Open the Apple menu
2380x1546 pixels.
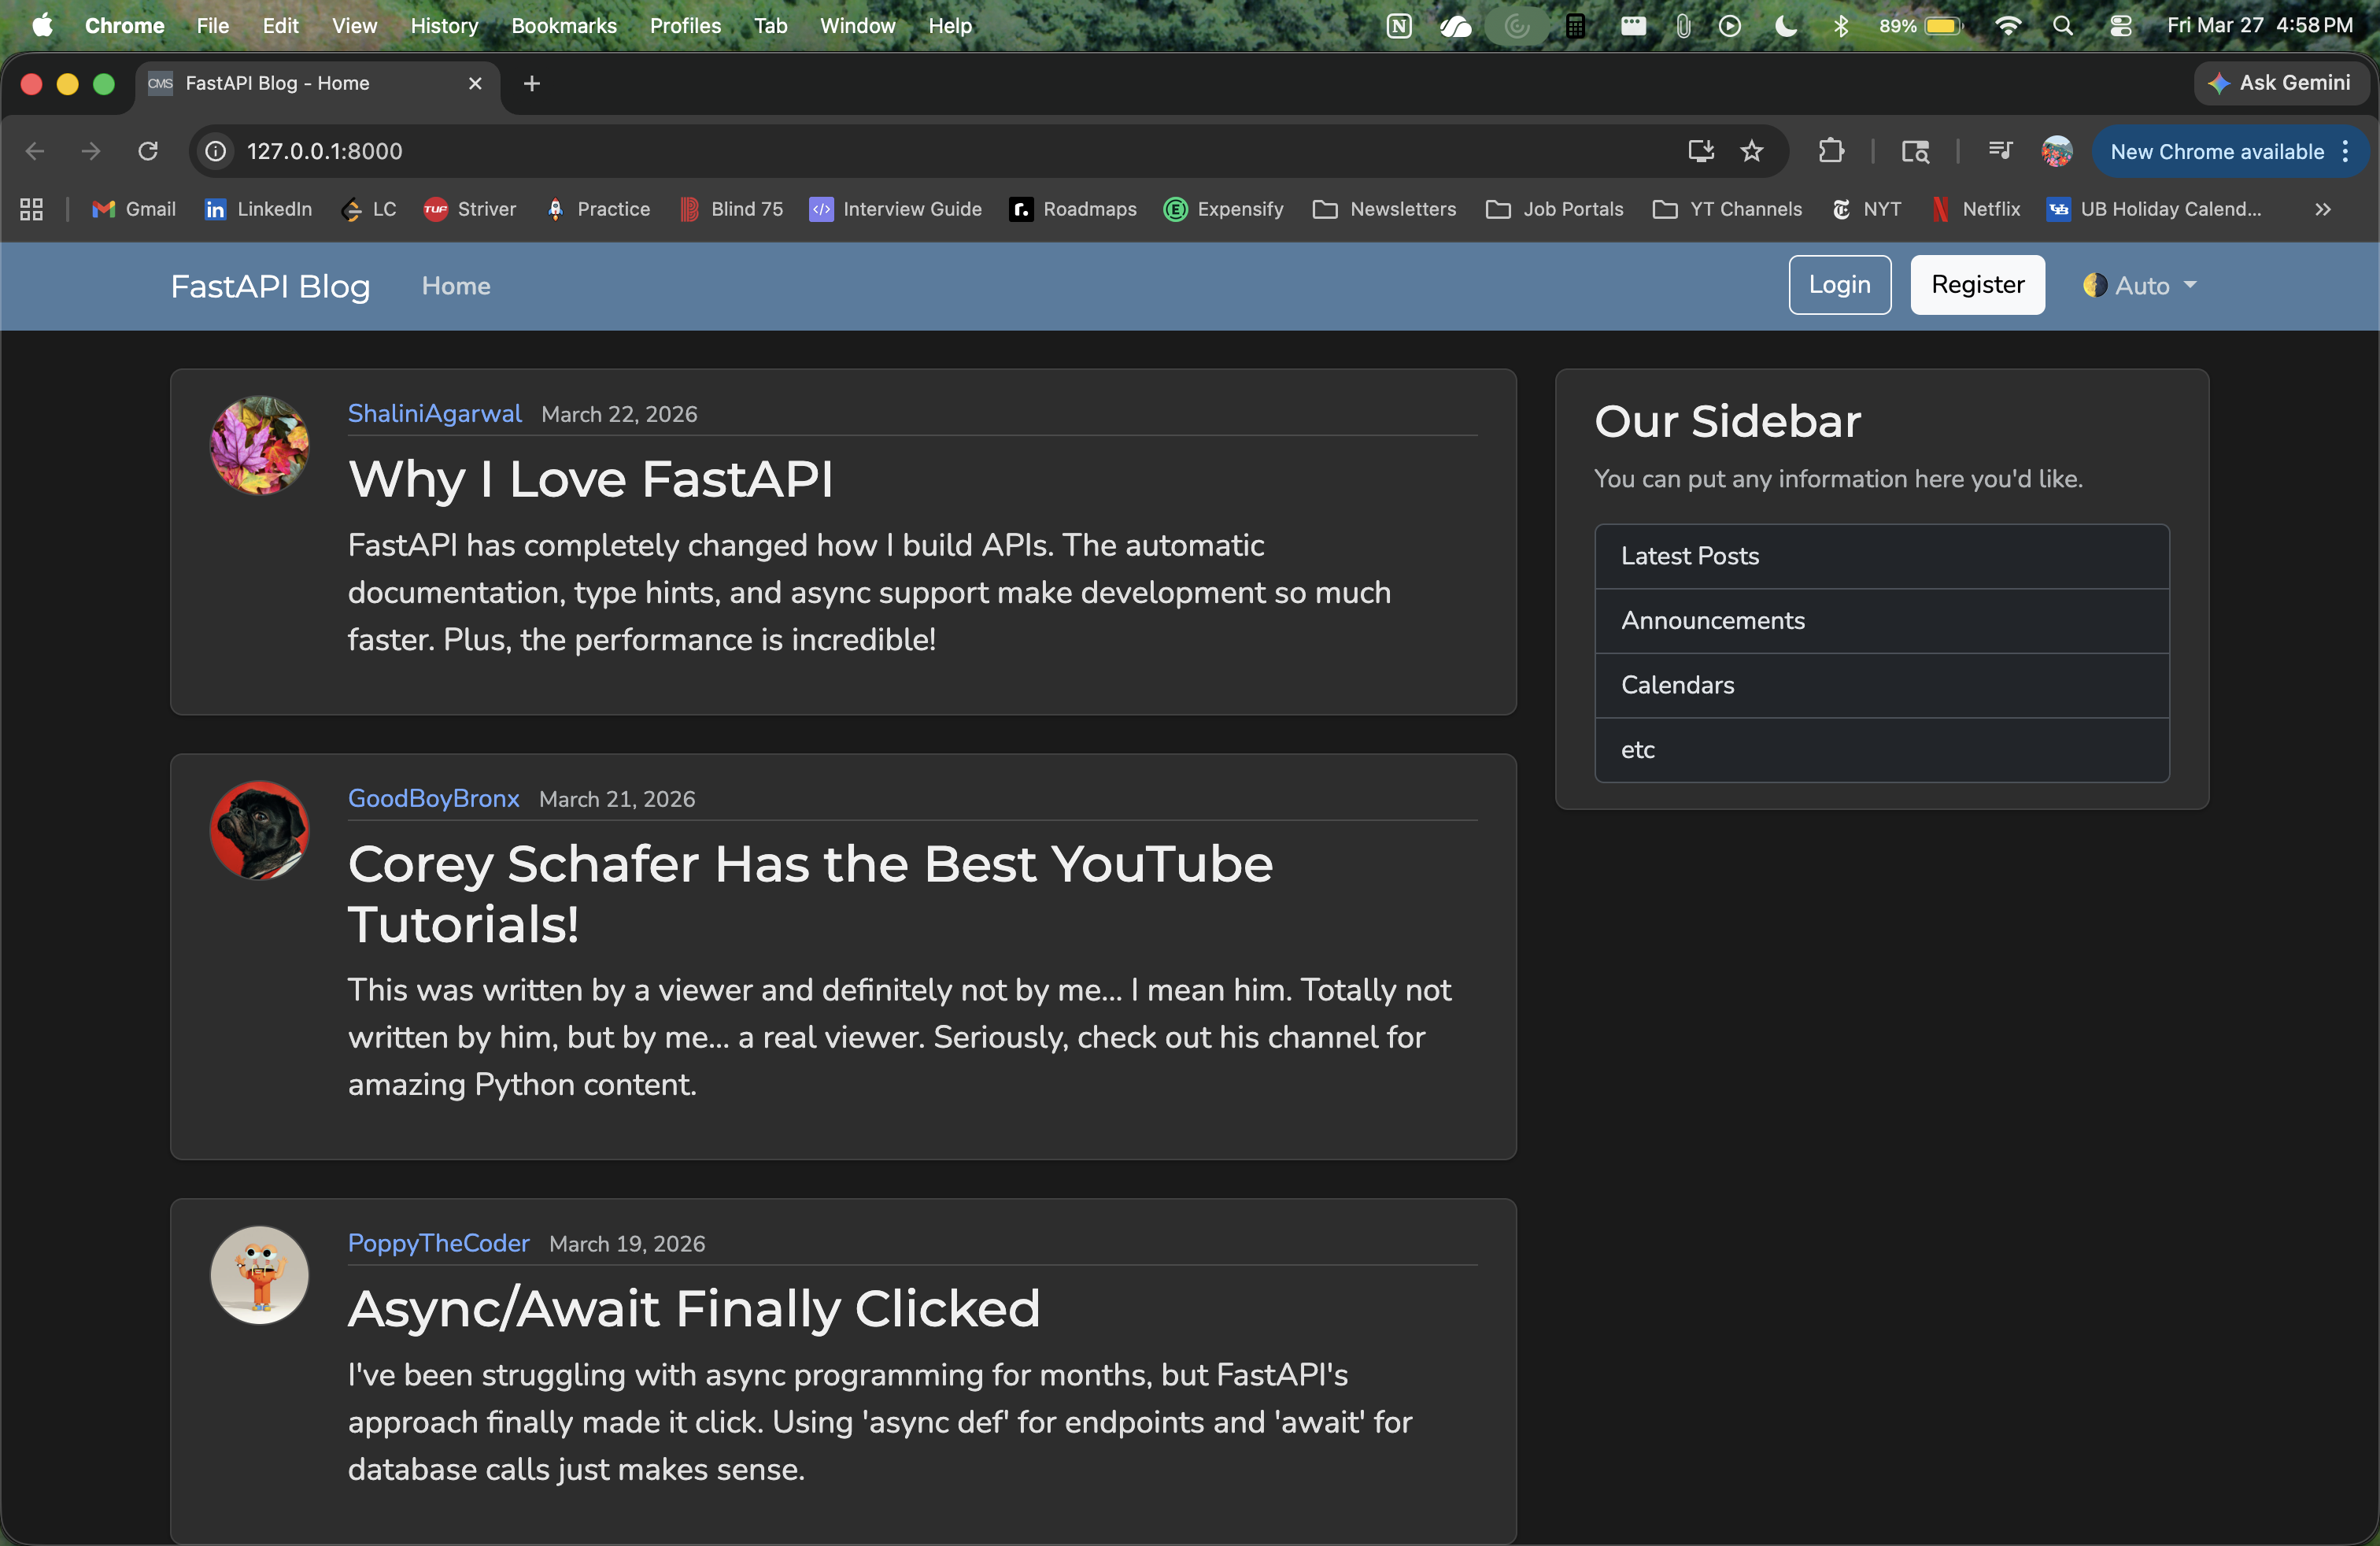[x=42, y=25]
